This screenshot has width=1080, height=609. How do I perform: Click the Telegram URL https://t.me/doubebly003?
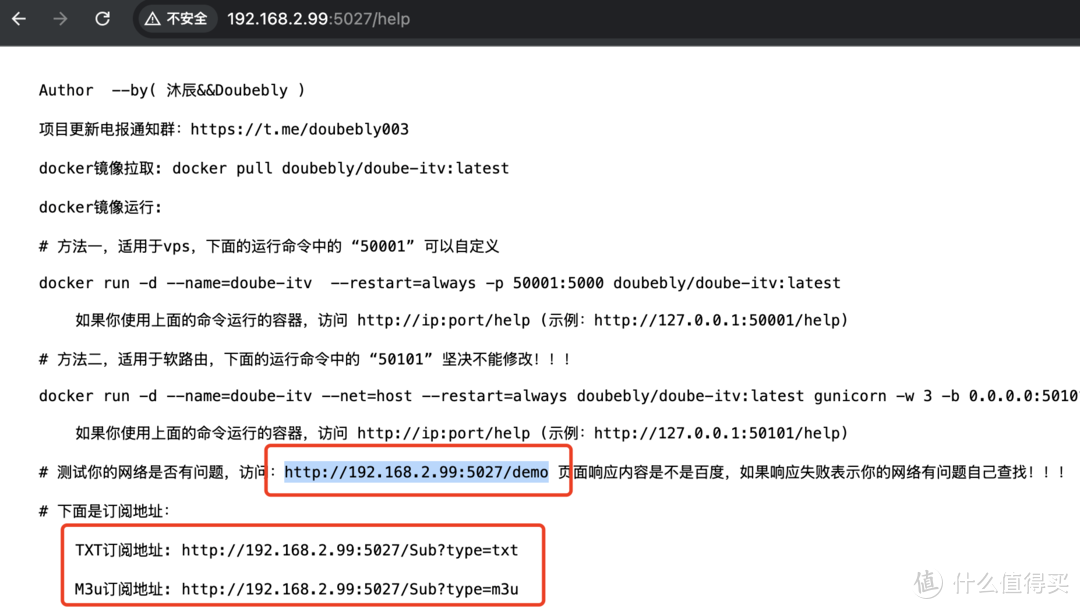(300, 130)
